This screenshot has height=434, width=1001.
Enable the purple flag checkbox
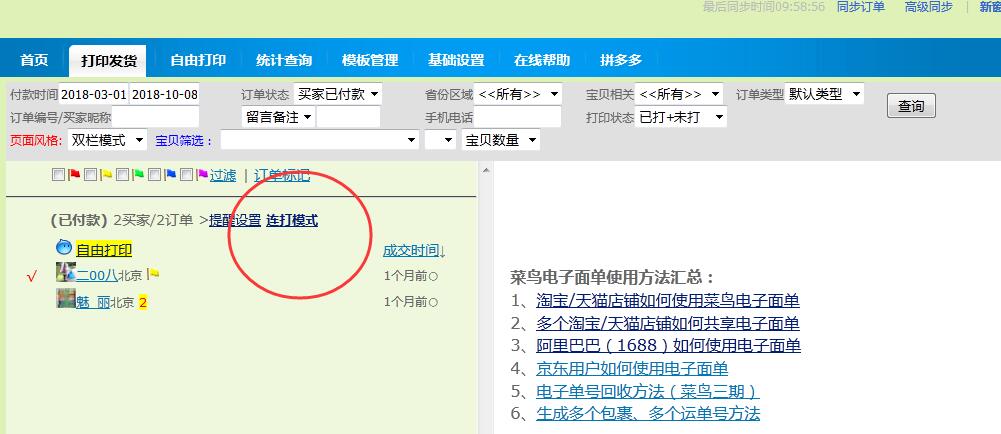pos(186,175)
